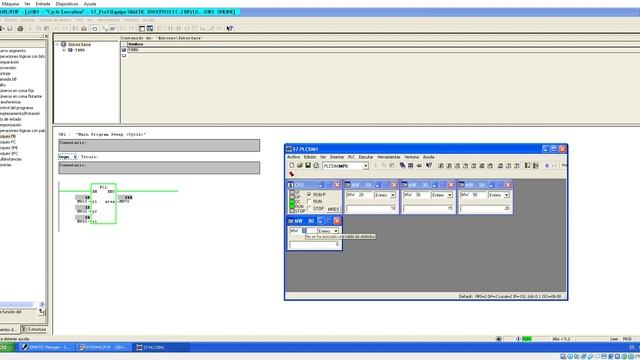Open the Ayuda menu in S7-PLCSIM
The height and width of the screenshot is (360, 640).
coord(429,157)
